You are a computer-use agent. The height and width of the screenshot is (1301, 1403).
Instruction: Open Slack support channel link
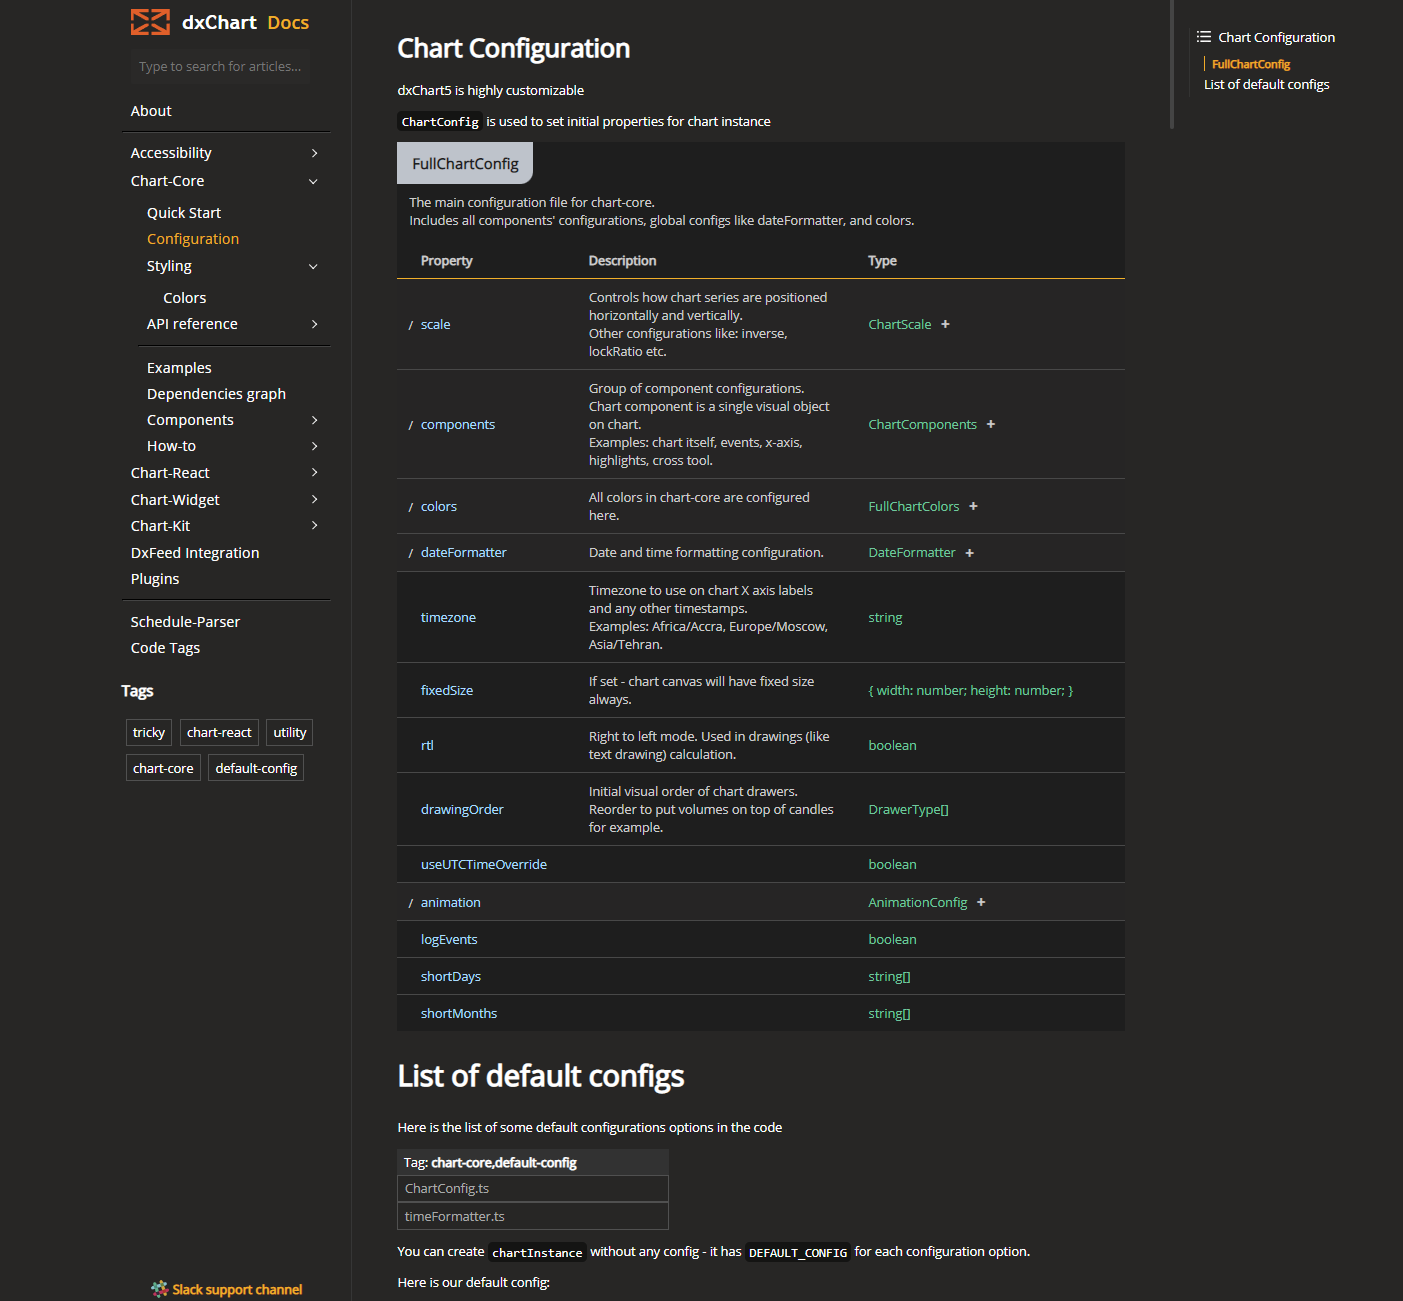point(237,1290)
